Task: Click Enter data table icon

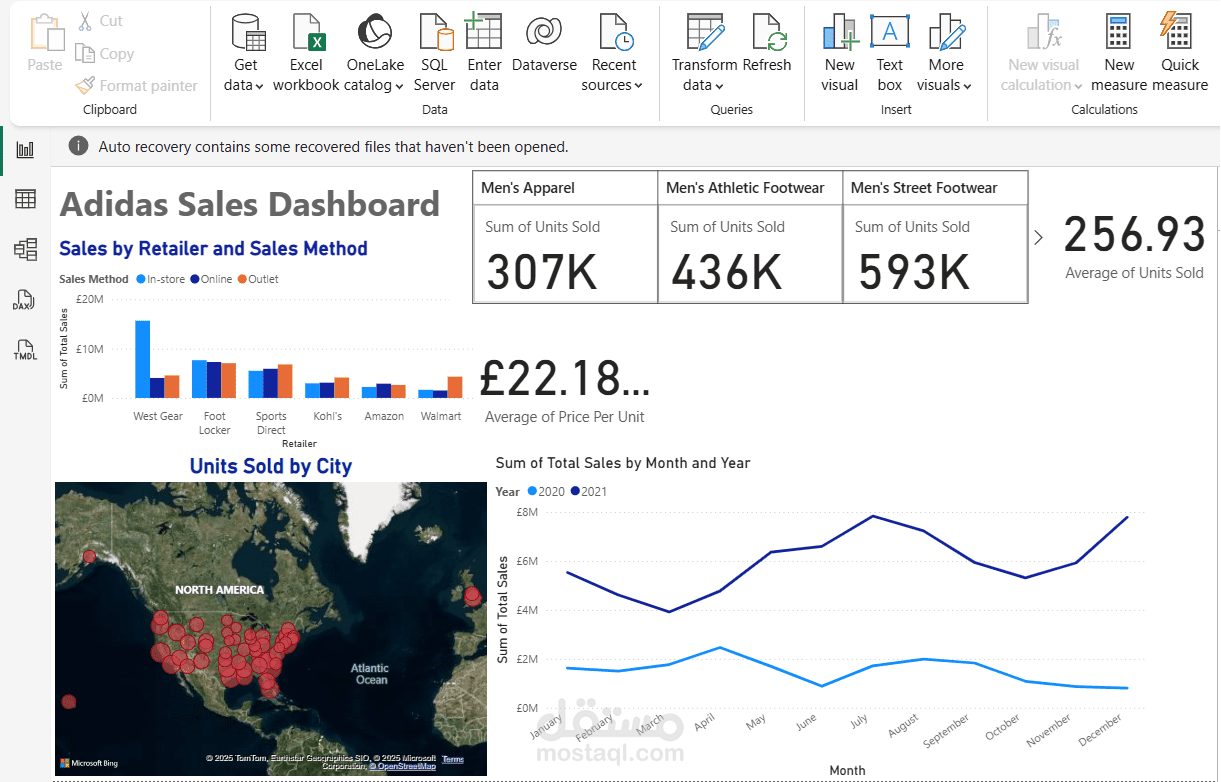Action: click(x=484, y=32)
